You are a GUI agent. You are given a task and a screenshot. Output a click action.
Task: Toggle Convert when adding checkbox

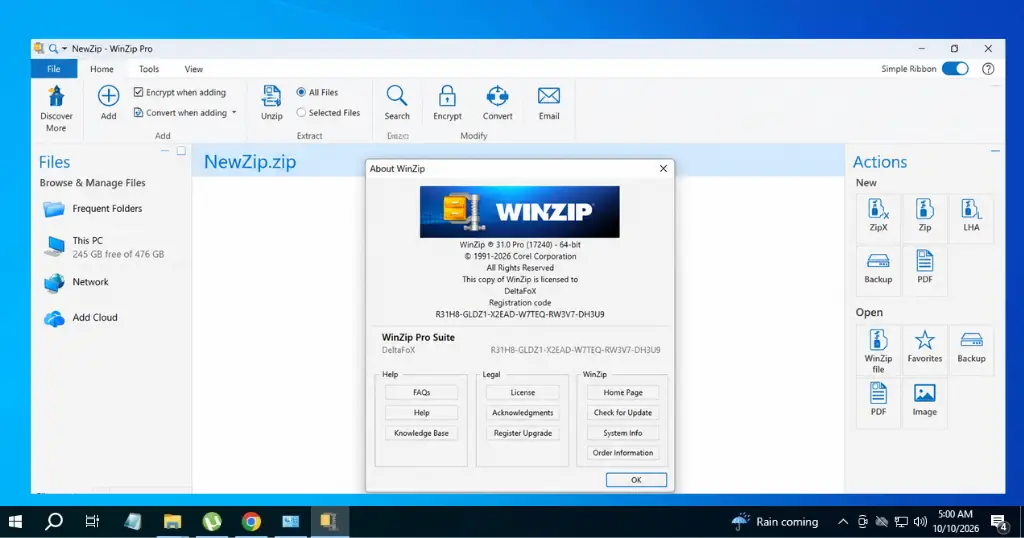(x=138, y=112)
